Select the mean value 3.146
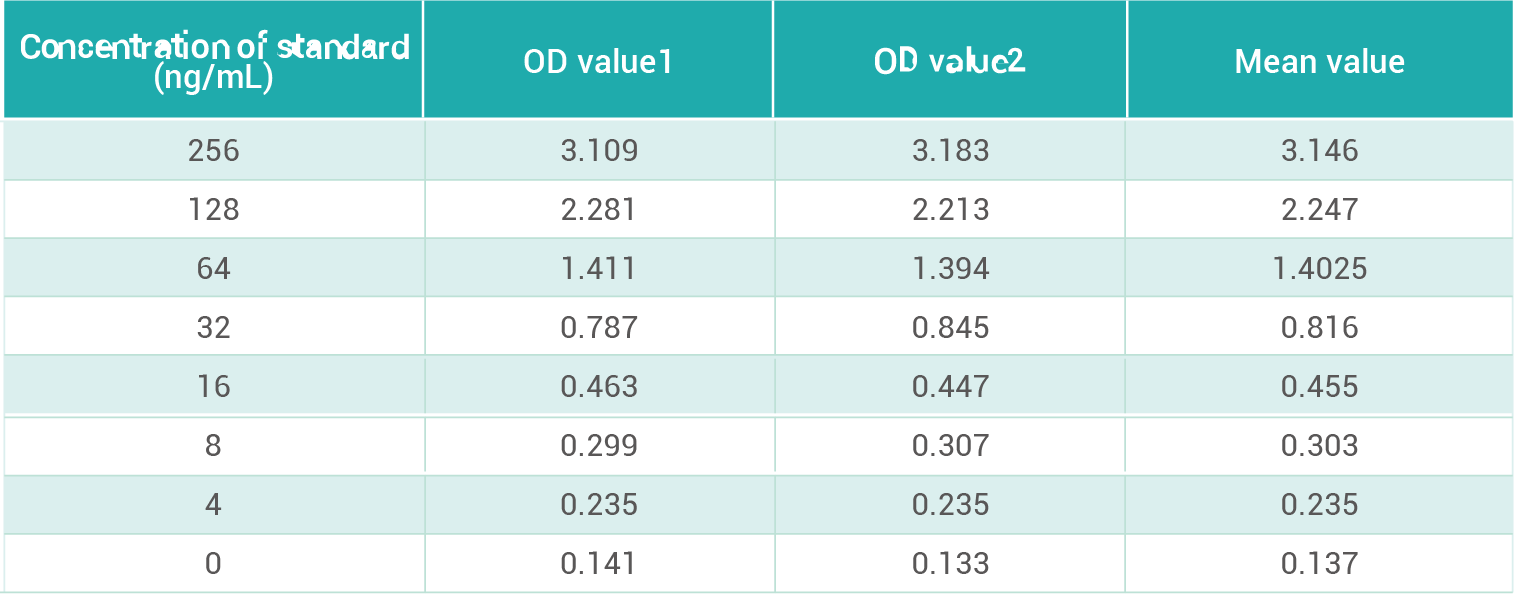 click(x=1319, y=150)
